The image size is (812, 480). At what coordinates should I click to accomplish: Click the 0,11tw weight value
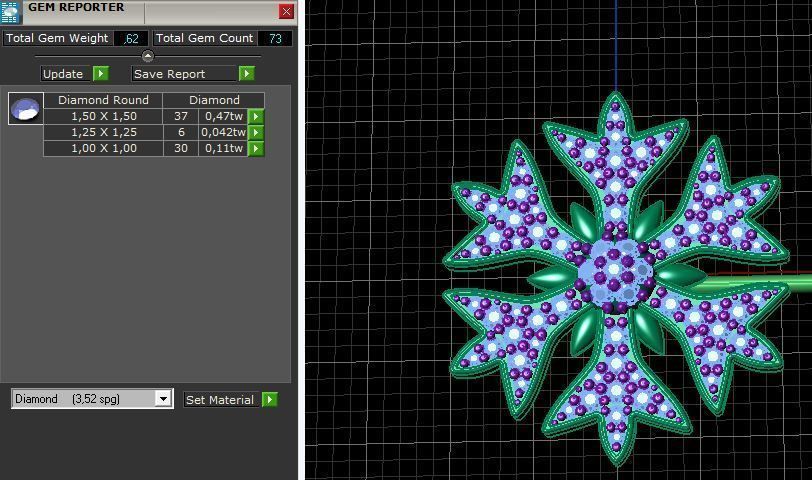[x=223, y=149]
